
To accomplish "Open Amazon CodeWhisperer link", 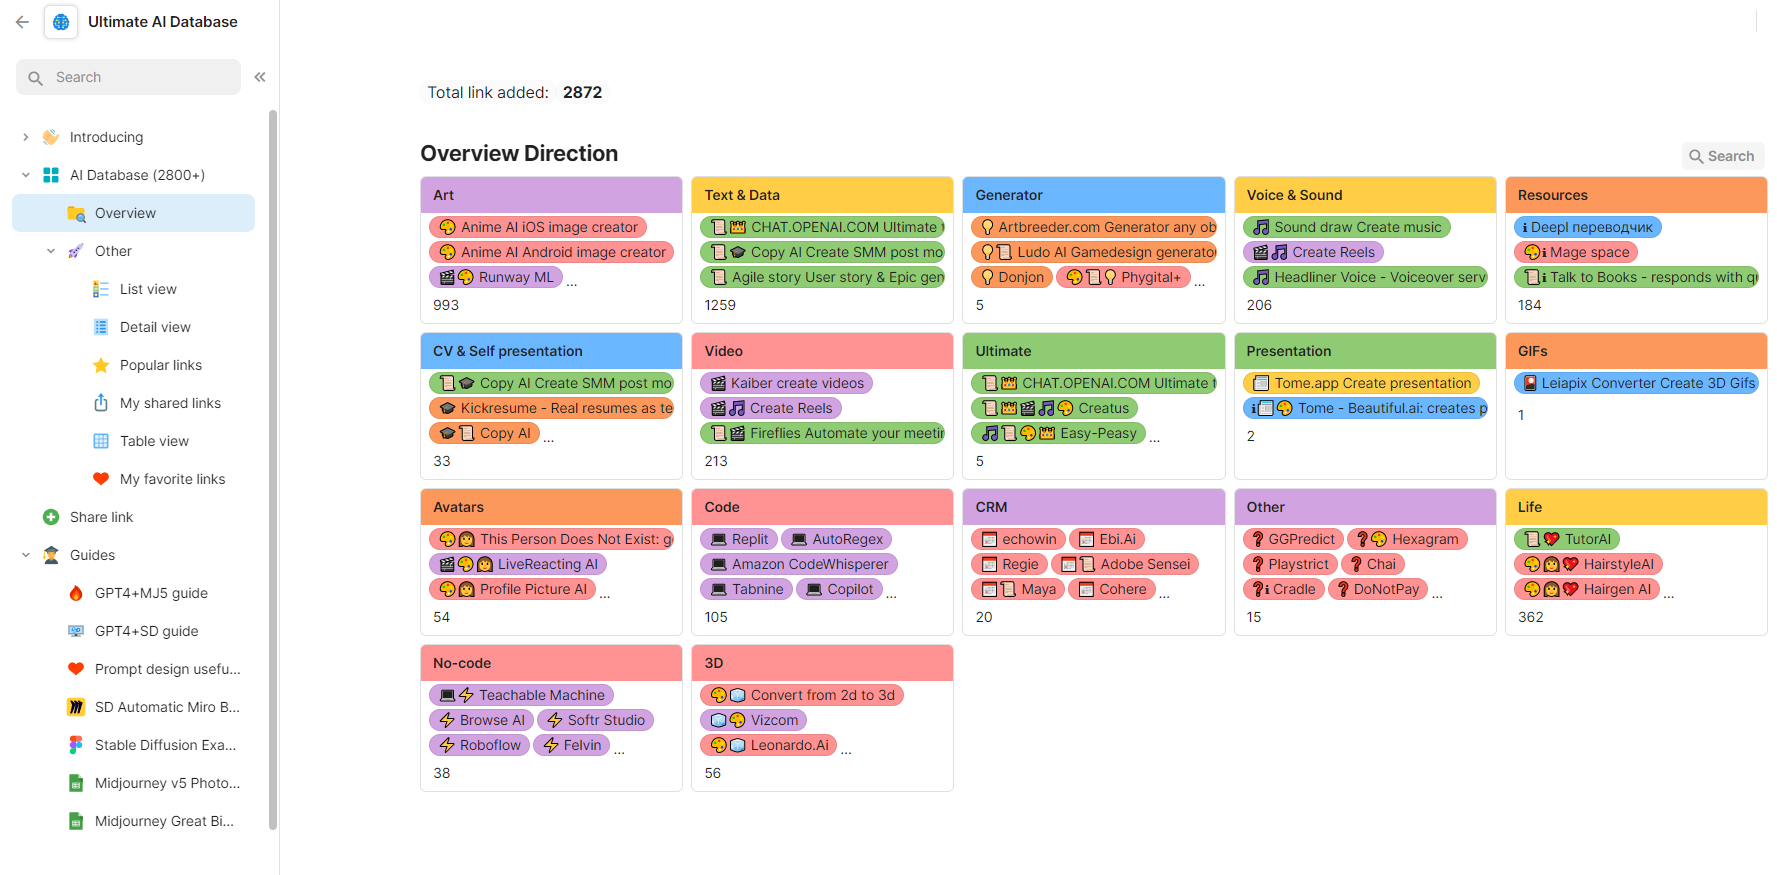I will [x=798, y=564].
